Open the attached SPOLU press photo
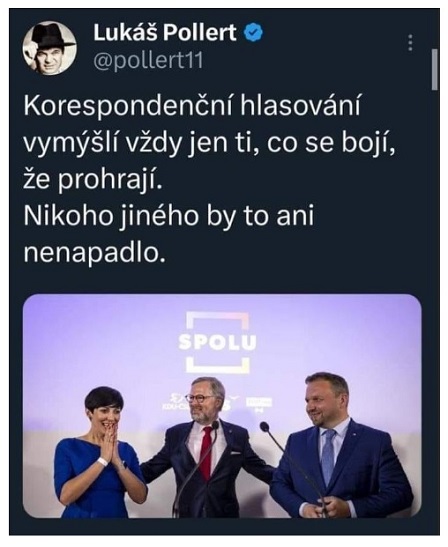This screenshot has height=547, width=448. [x=222, y=406]
